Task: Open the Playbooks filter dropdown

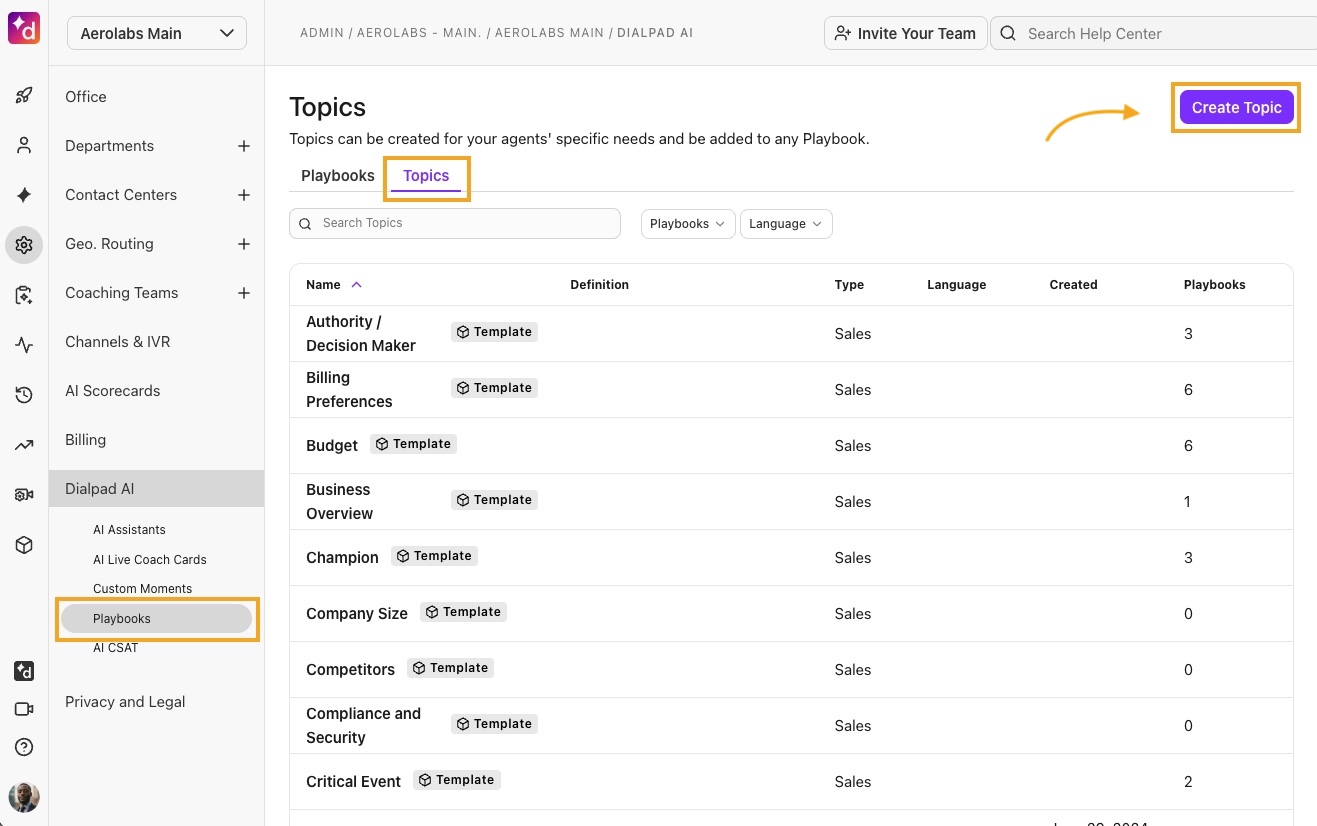Action: pos(688,224)
